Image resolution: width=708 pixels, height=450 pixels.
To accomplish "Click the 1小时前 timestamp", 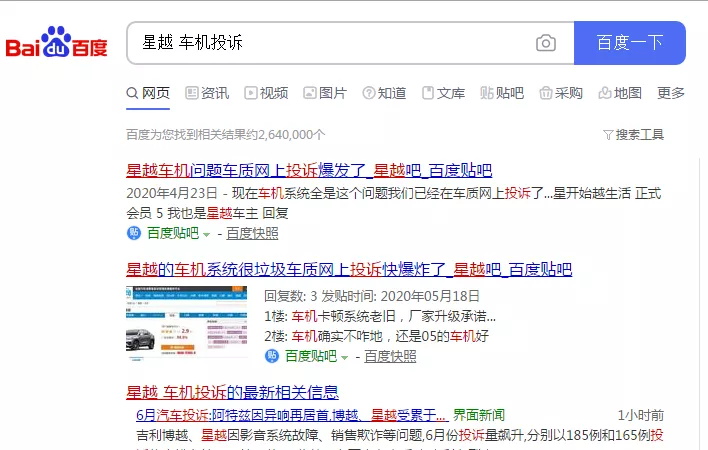I will click(x=641, y=416).
